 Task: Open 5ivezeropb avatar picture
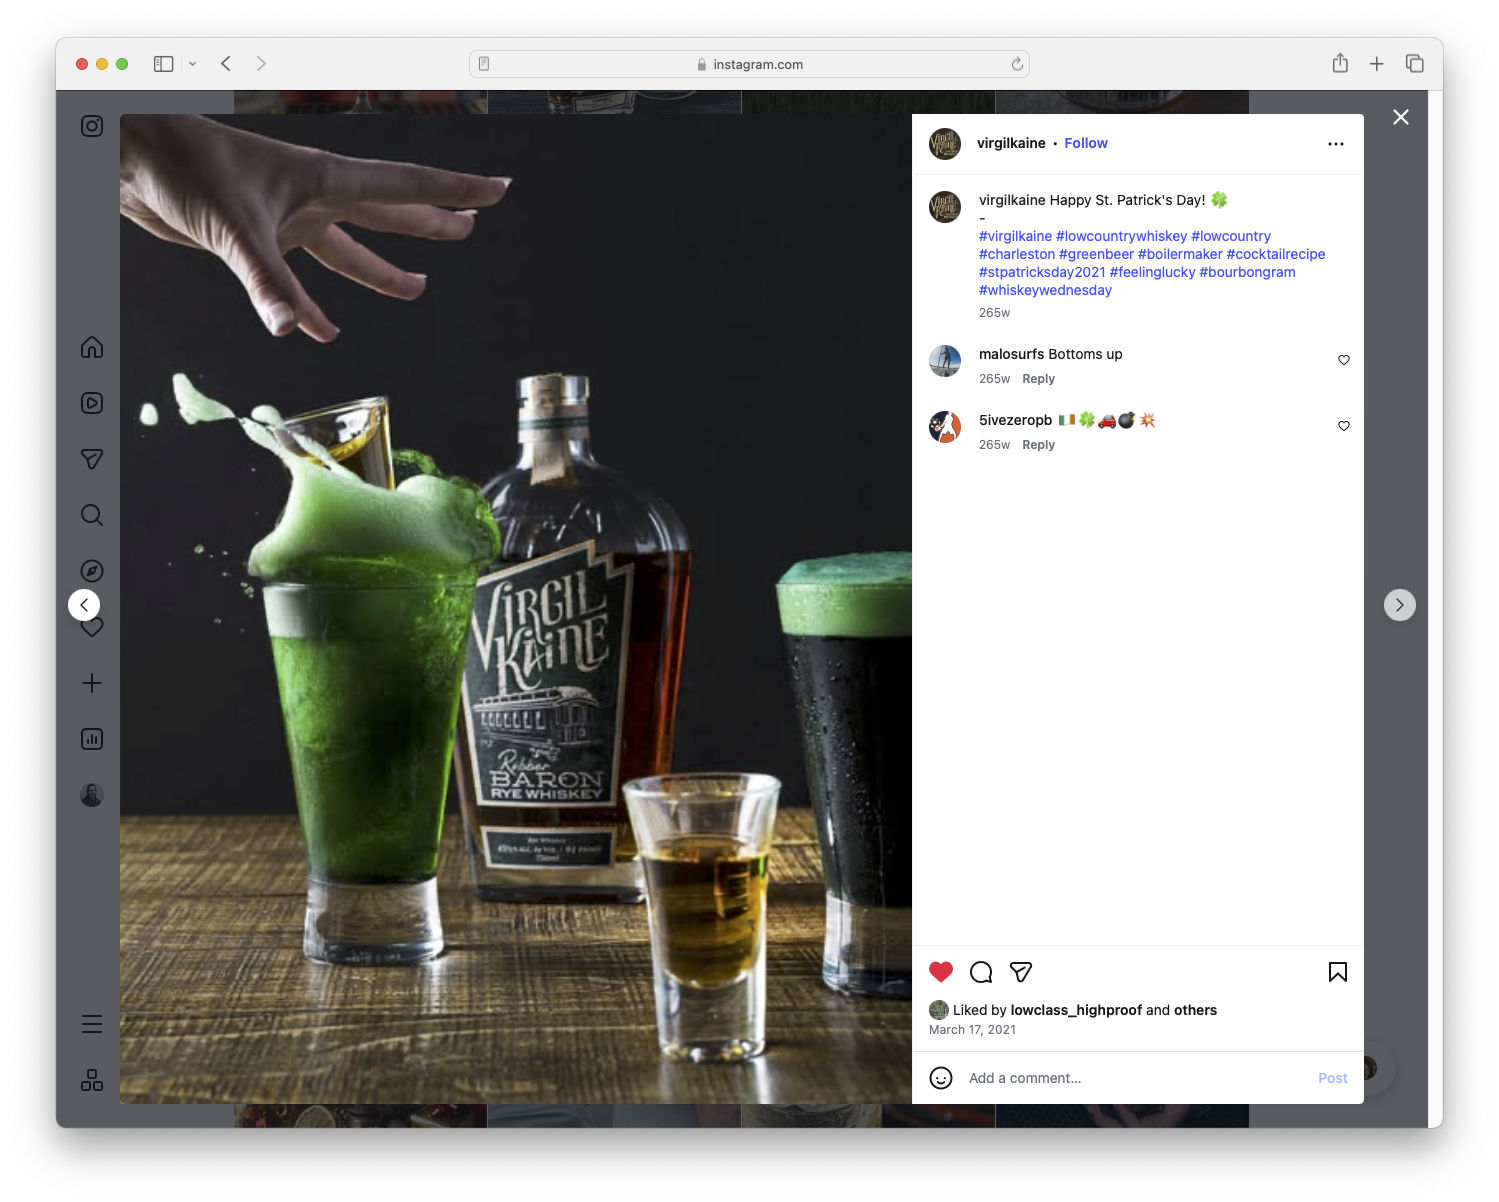tap(945, 427)
